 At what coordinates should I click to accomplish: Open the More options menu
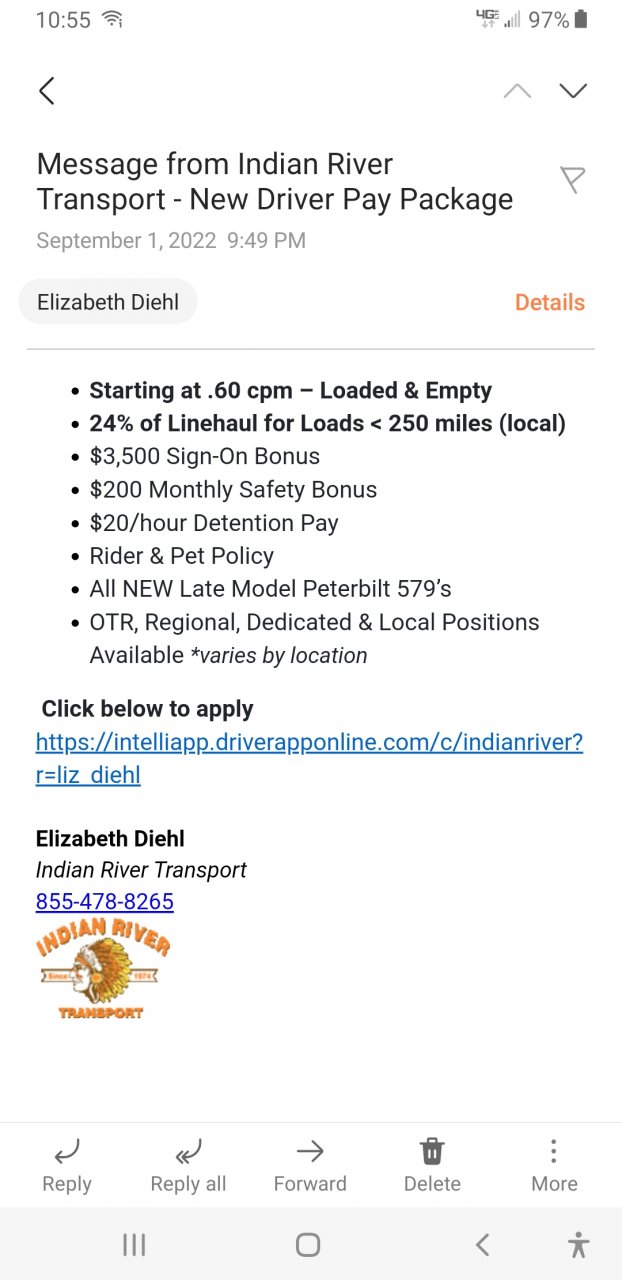tap(554, 1167)
